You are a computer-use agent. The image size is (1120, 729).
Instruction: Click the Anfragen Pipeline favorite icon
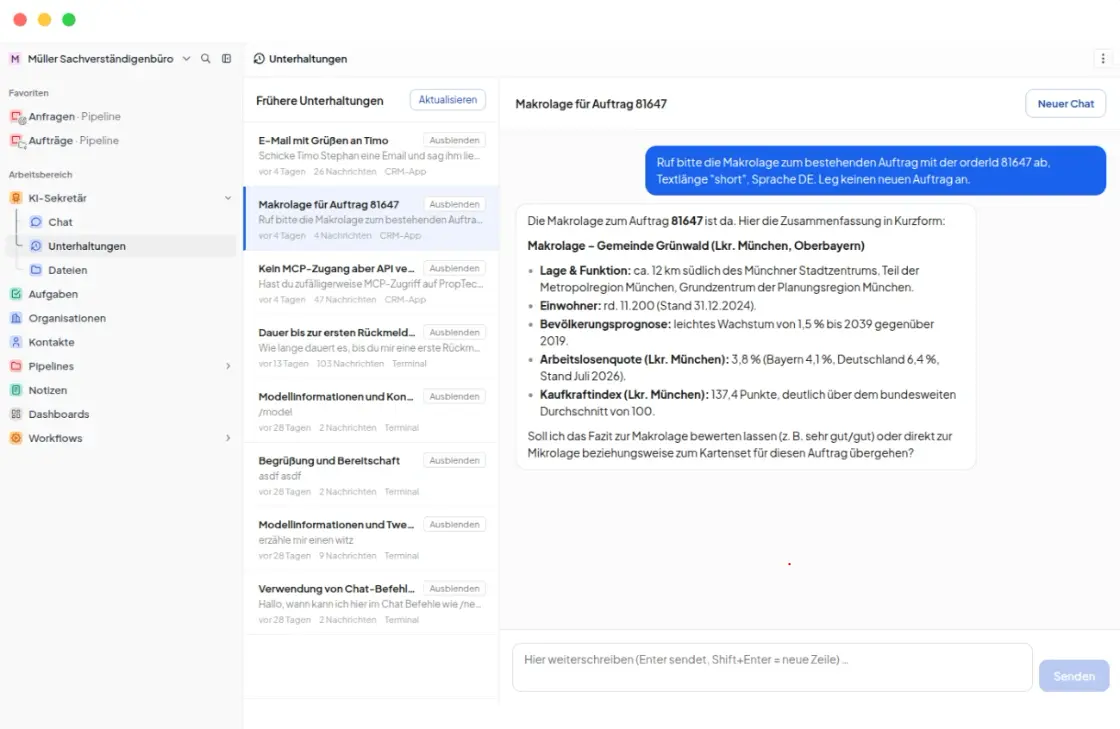point(16,116)
